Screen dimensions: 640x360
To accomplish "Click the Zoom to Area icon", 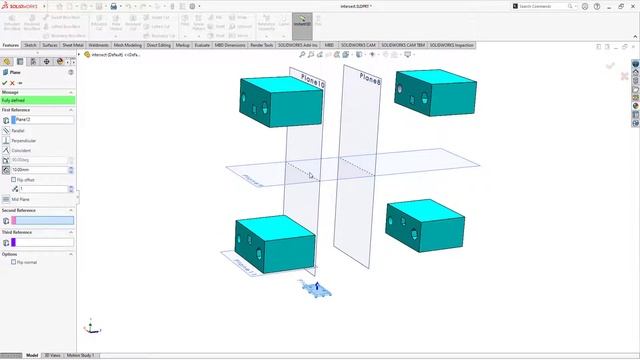I will [311, 54].
